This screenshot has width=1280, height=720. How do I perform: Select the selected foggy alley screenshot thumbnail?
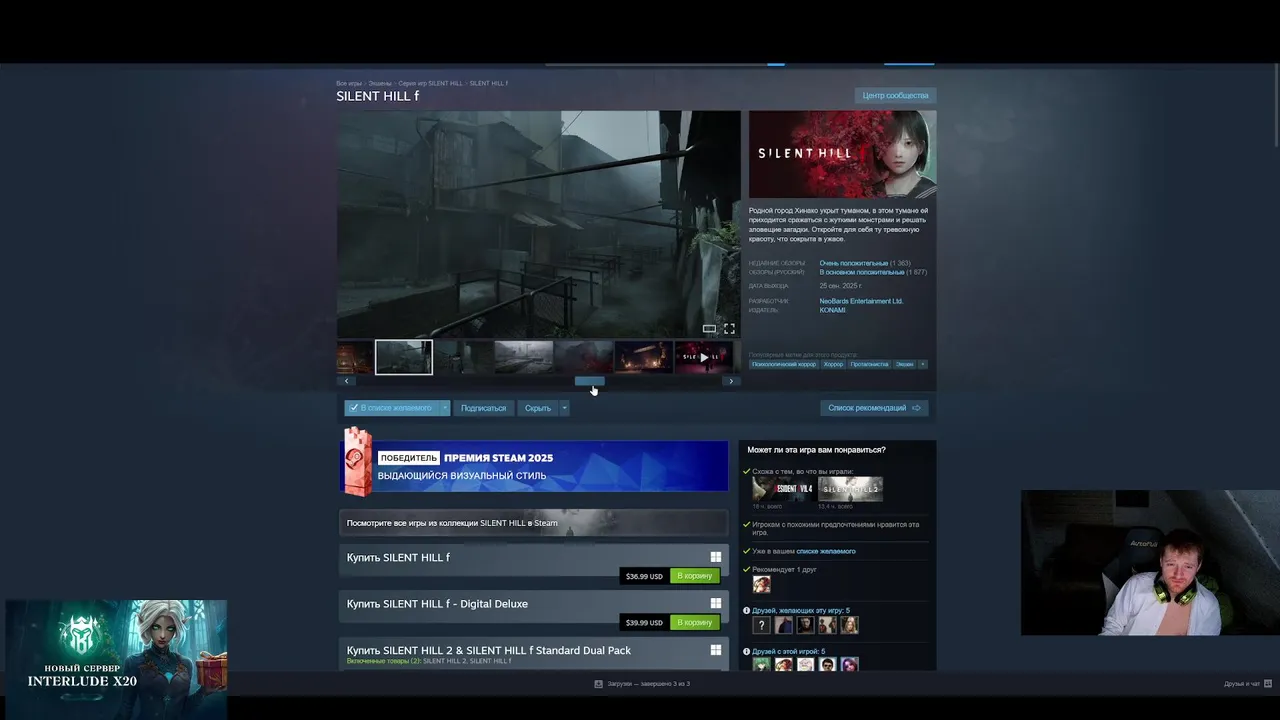404,357
